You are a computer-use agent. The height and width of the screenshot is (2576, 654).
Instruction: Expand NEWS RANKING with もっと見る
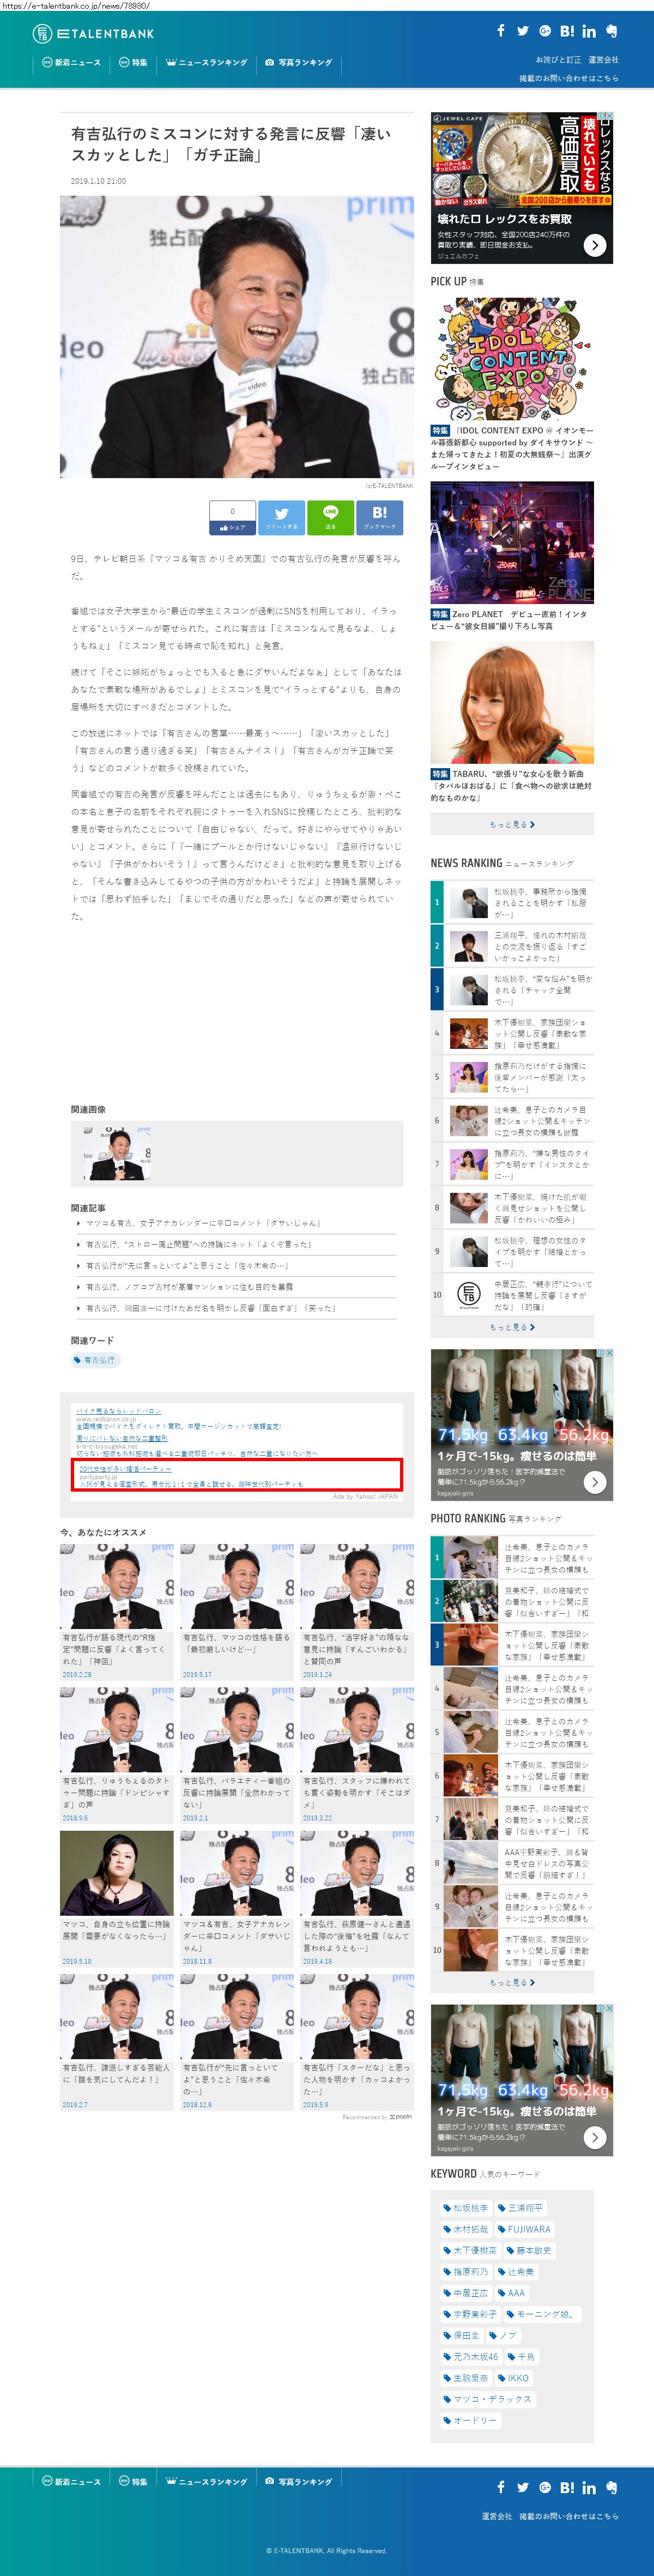(512, 1327)
